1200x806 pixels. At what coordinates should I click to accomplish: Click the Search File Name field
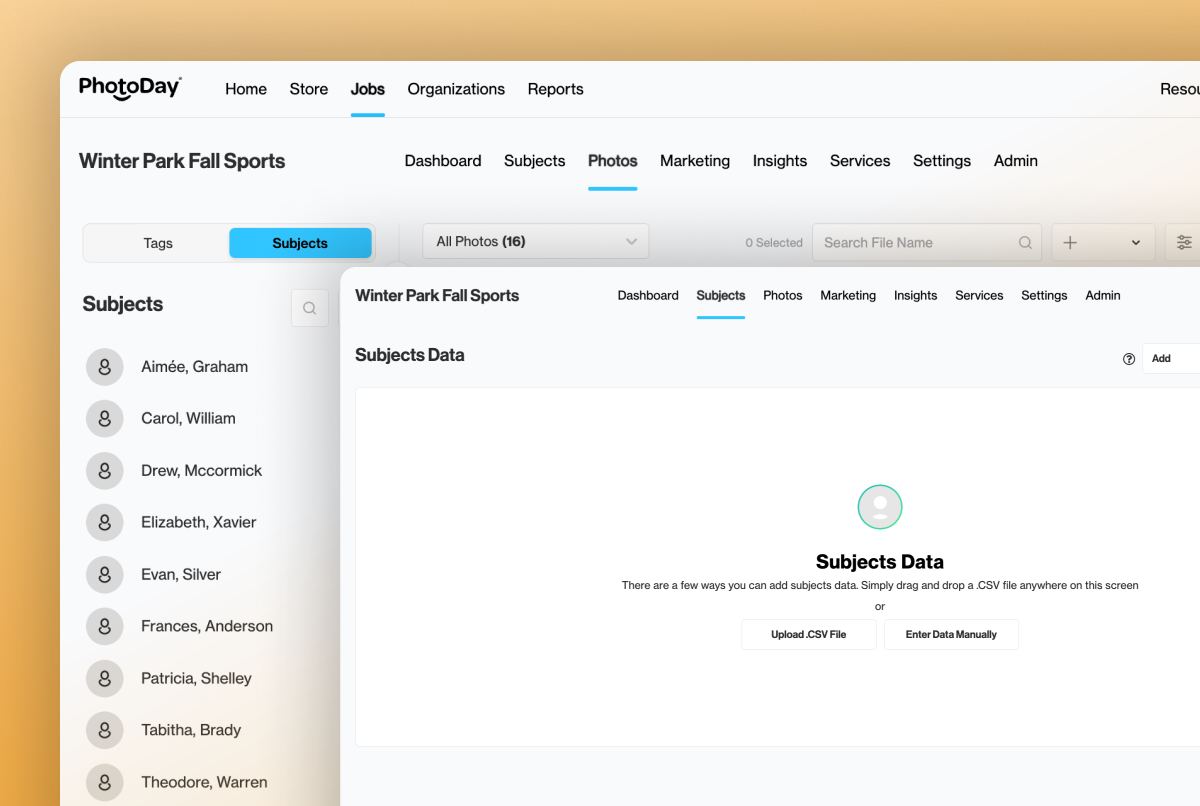[927, 242]
